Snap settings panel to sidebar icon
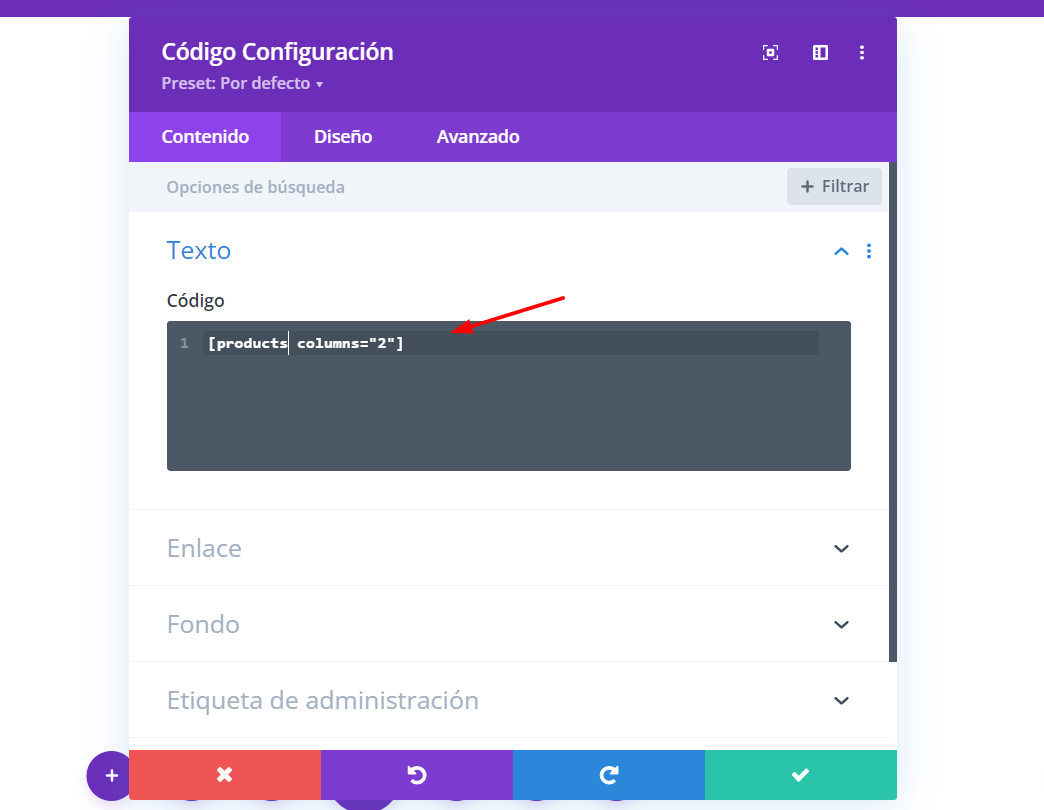Image resolution: width=1044 pixels, height=810 pixels. coord(820,53)
